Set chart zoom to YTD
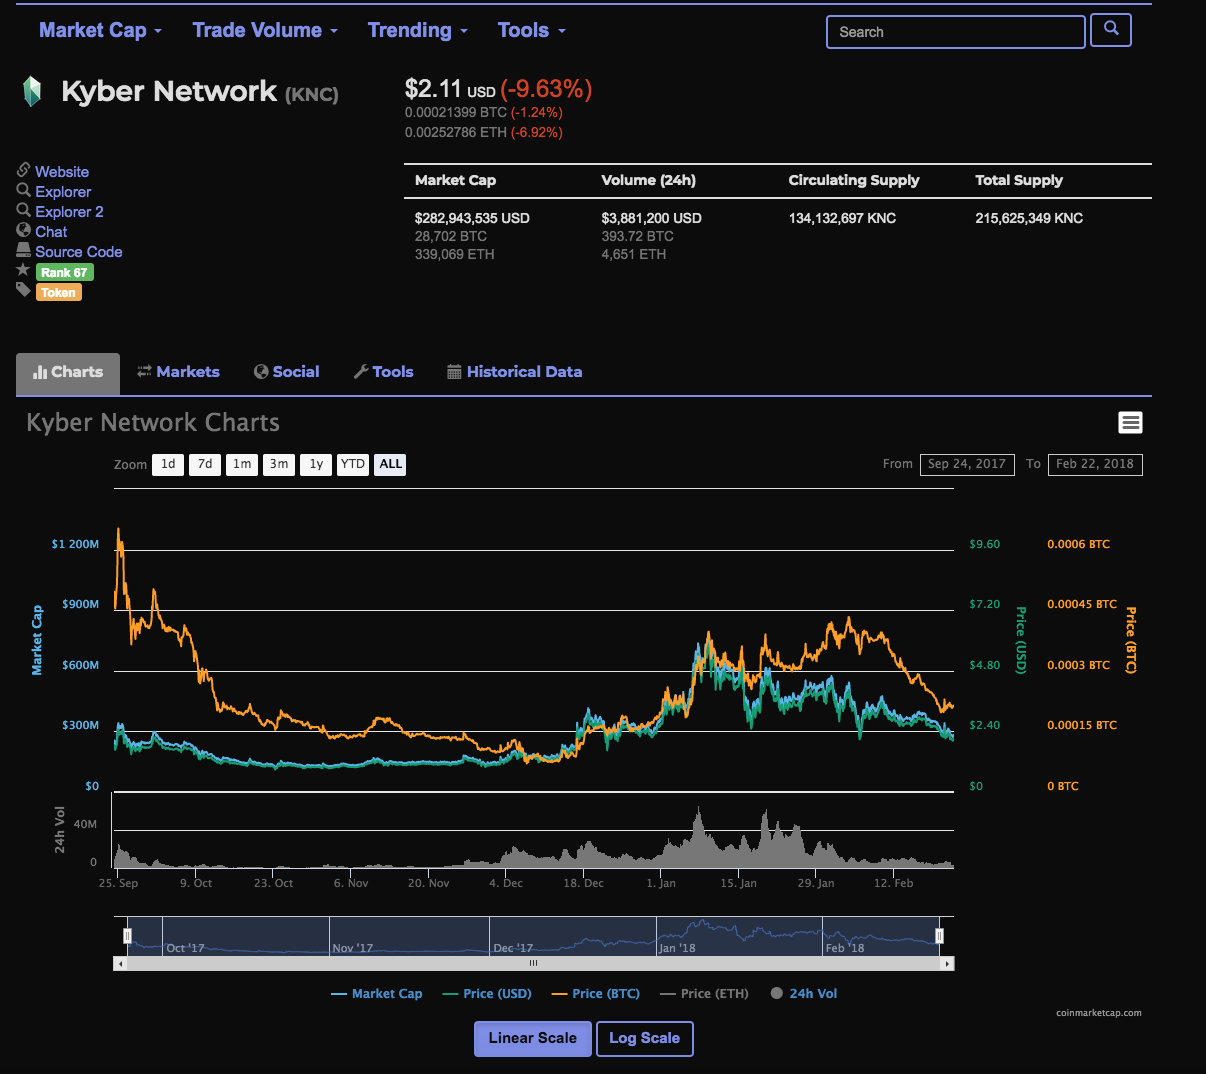The image size is (1206, 1074). [353, 464]
